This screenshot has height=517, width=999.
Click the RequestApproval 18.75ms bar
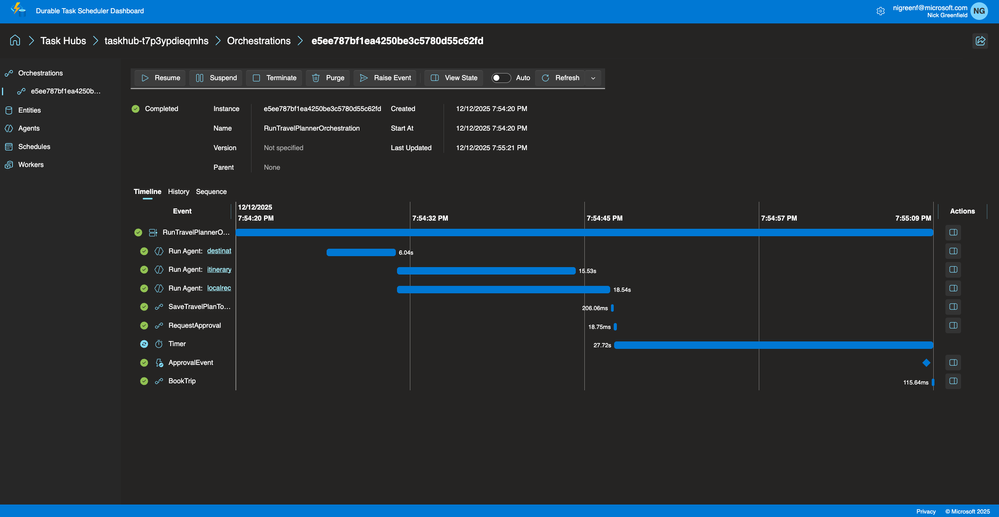pos(615,326)
